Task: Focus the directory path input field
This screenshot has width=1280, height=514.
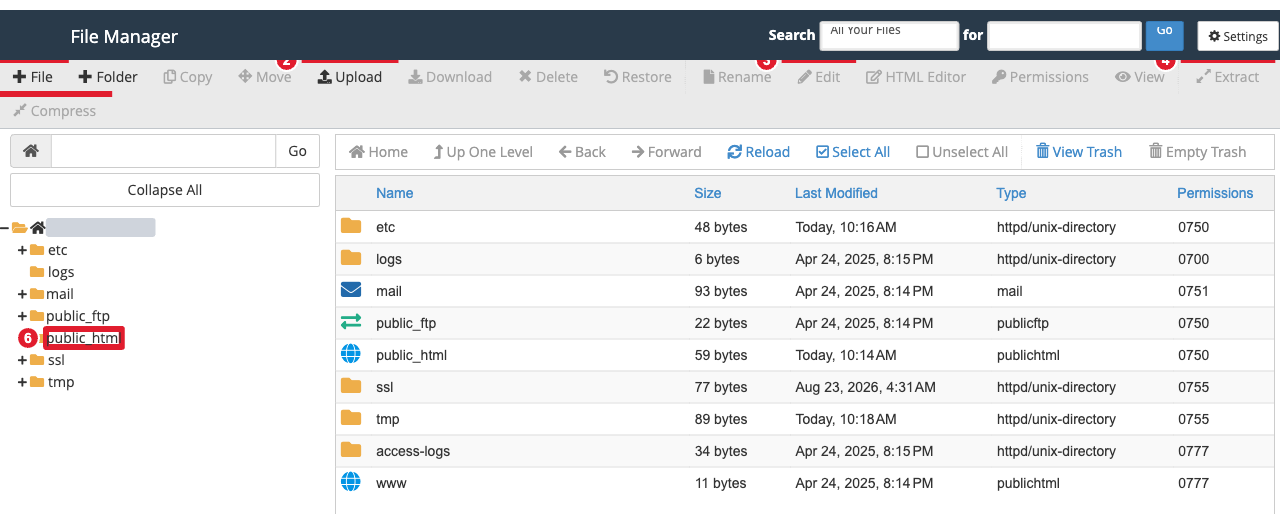Action: [163, 151]
